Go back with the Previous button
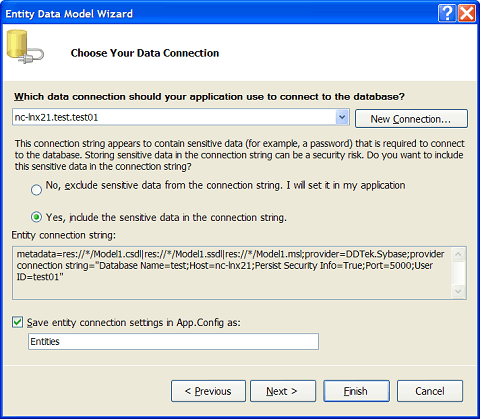 pos(208,391)
